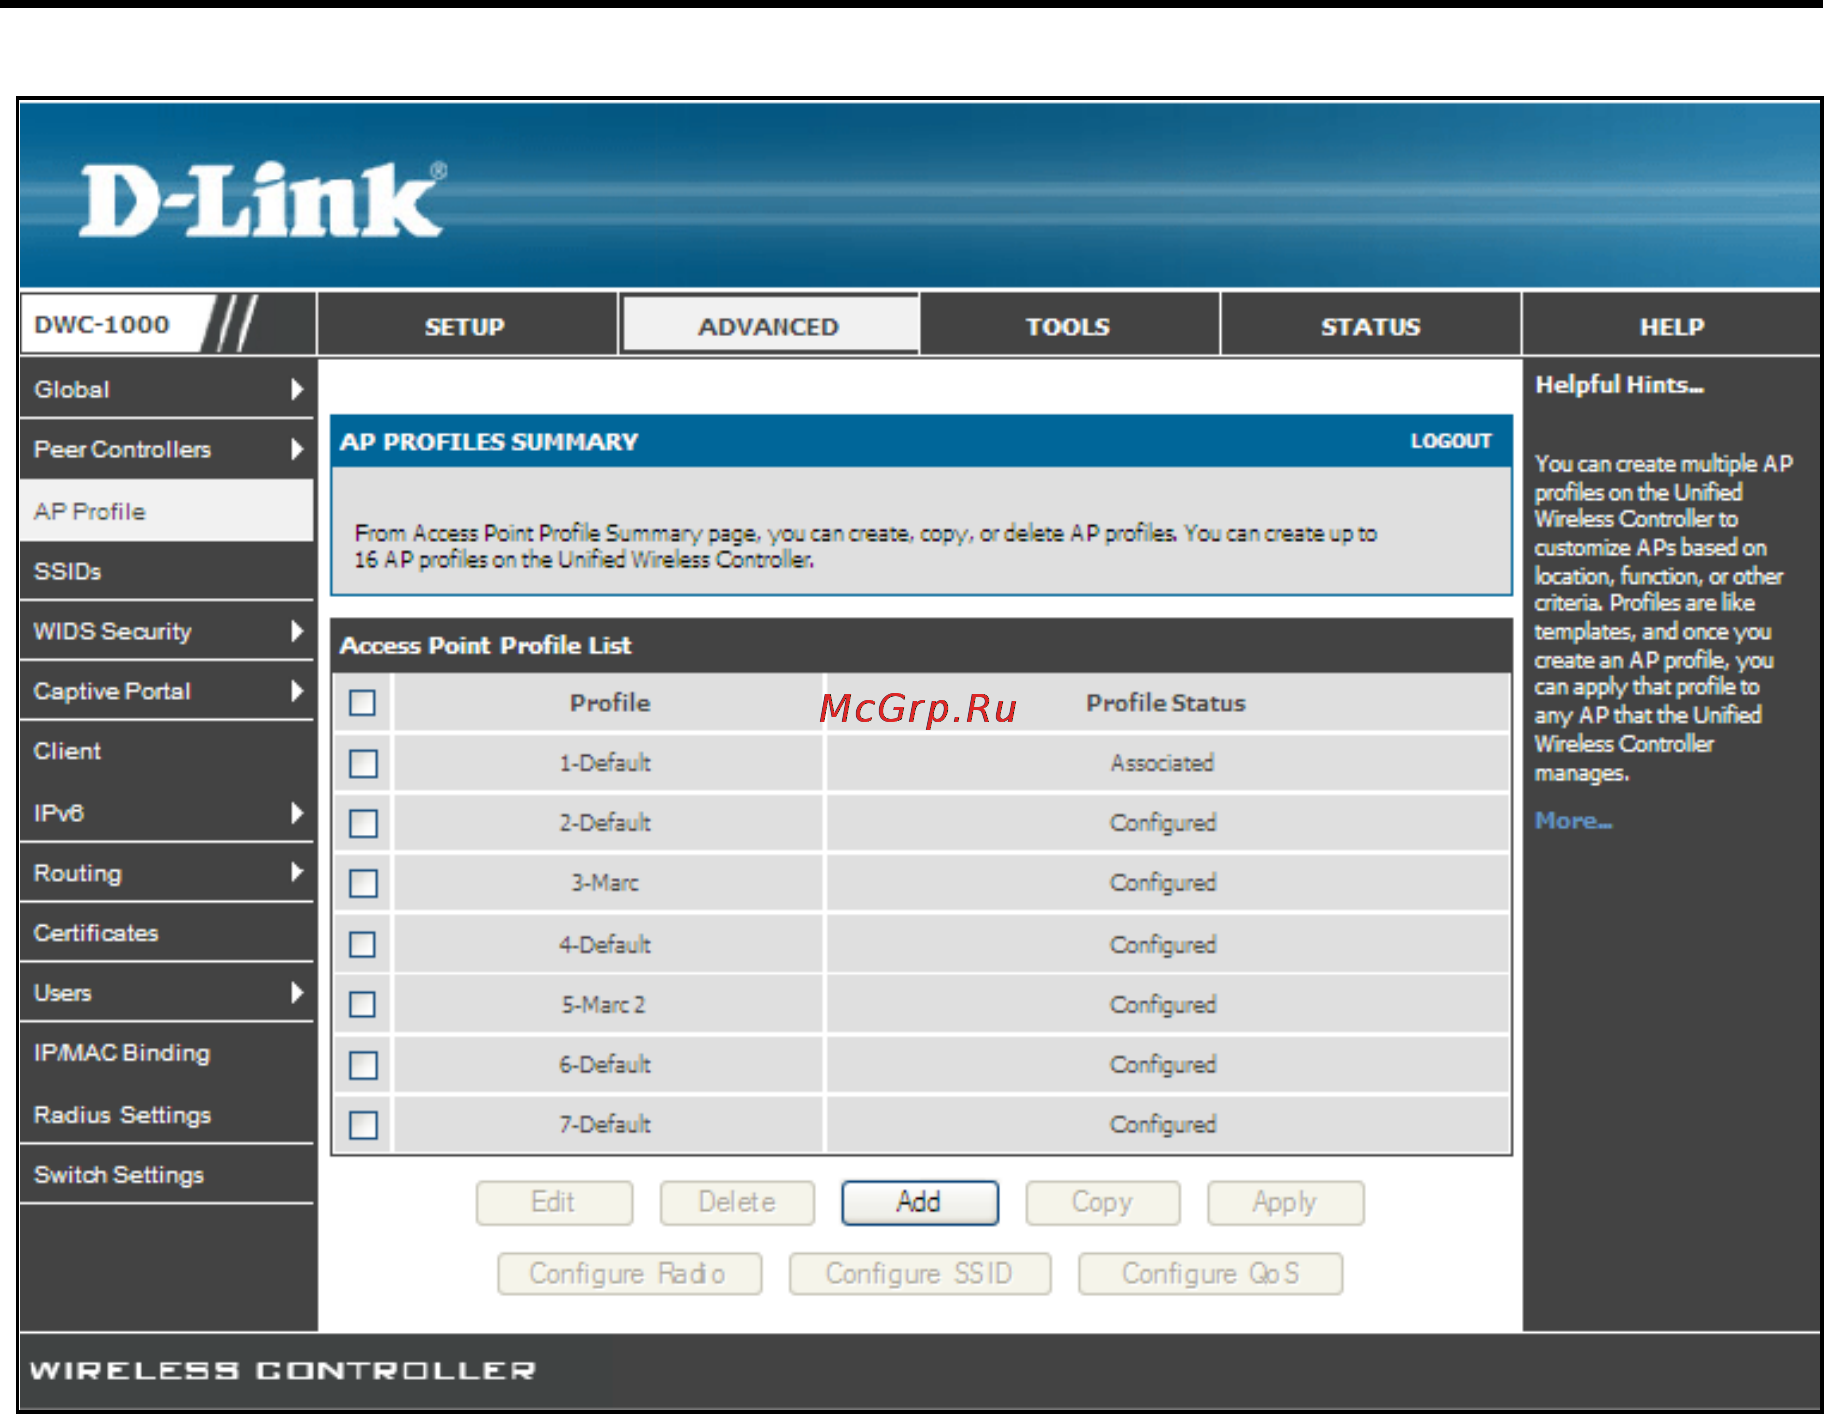Image resolution: width=1824 pixels, height=1414 pixels.
Task: Select the header checkbox beside Profile column
Action: [363, 703]
